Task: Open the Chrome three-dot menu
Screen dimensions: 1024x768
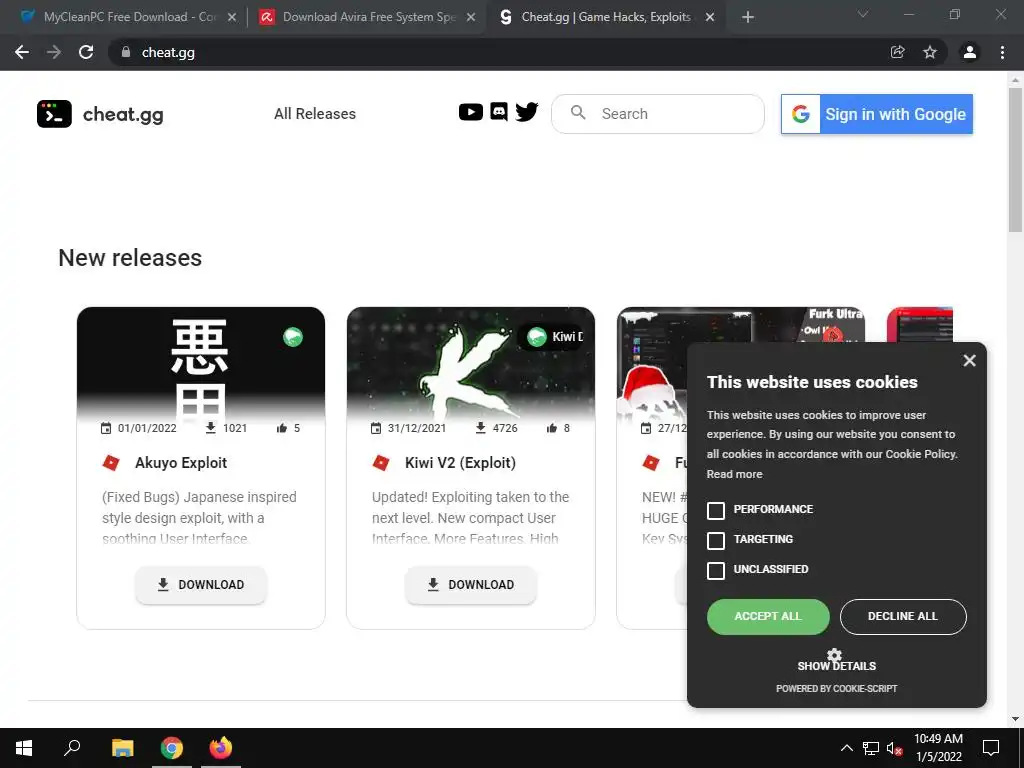Action: point(1002,52)
